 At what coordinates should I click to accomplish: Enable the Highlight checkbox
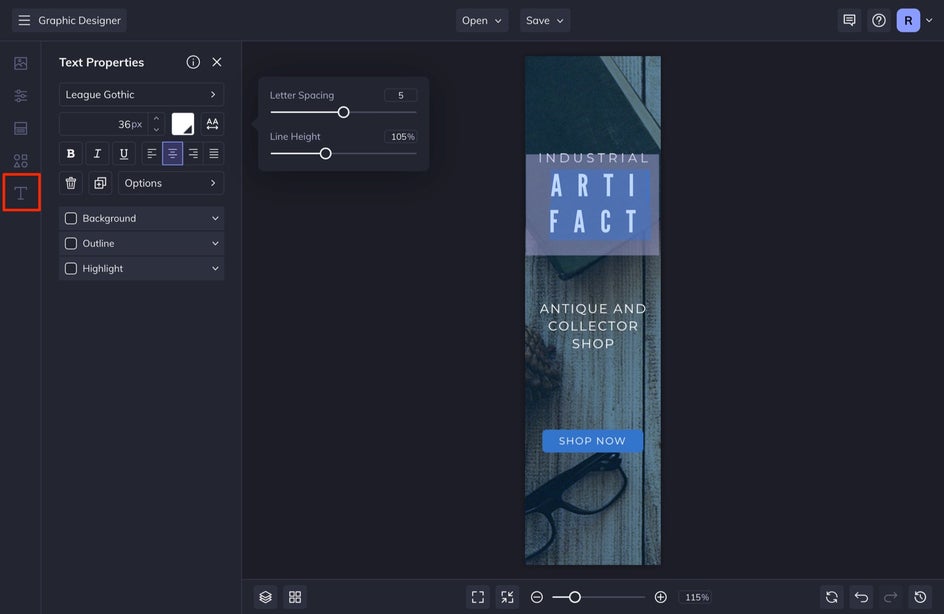[71, 268]
